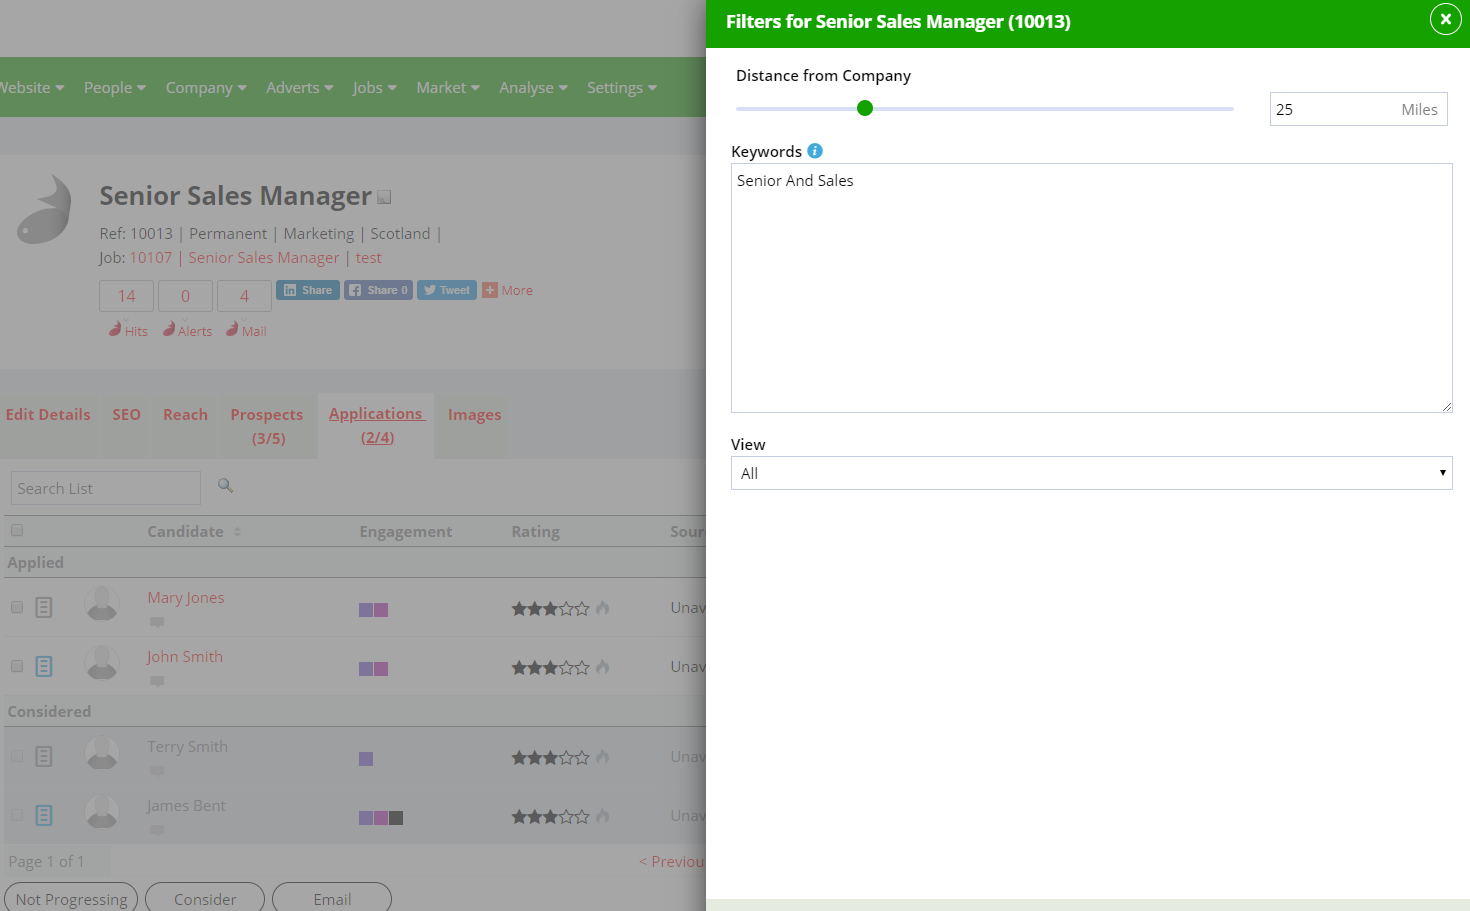Switch to the Images tab

tap(474, 414)
